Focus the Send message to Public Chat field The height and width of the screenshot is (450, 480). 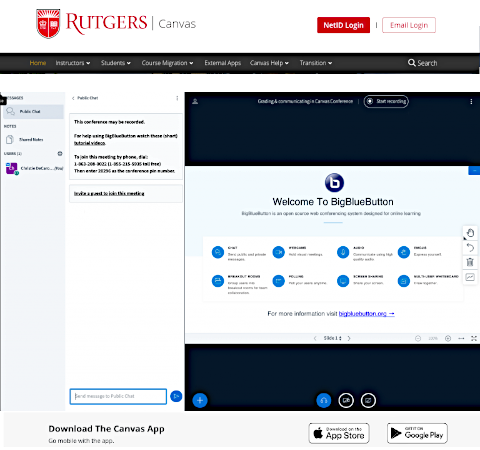pos(118,396)
